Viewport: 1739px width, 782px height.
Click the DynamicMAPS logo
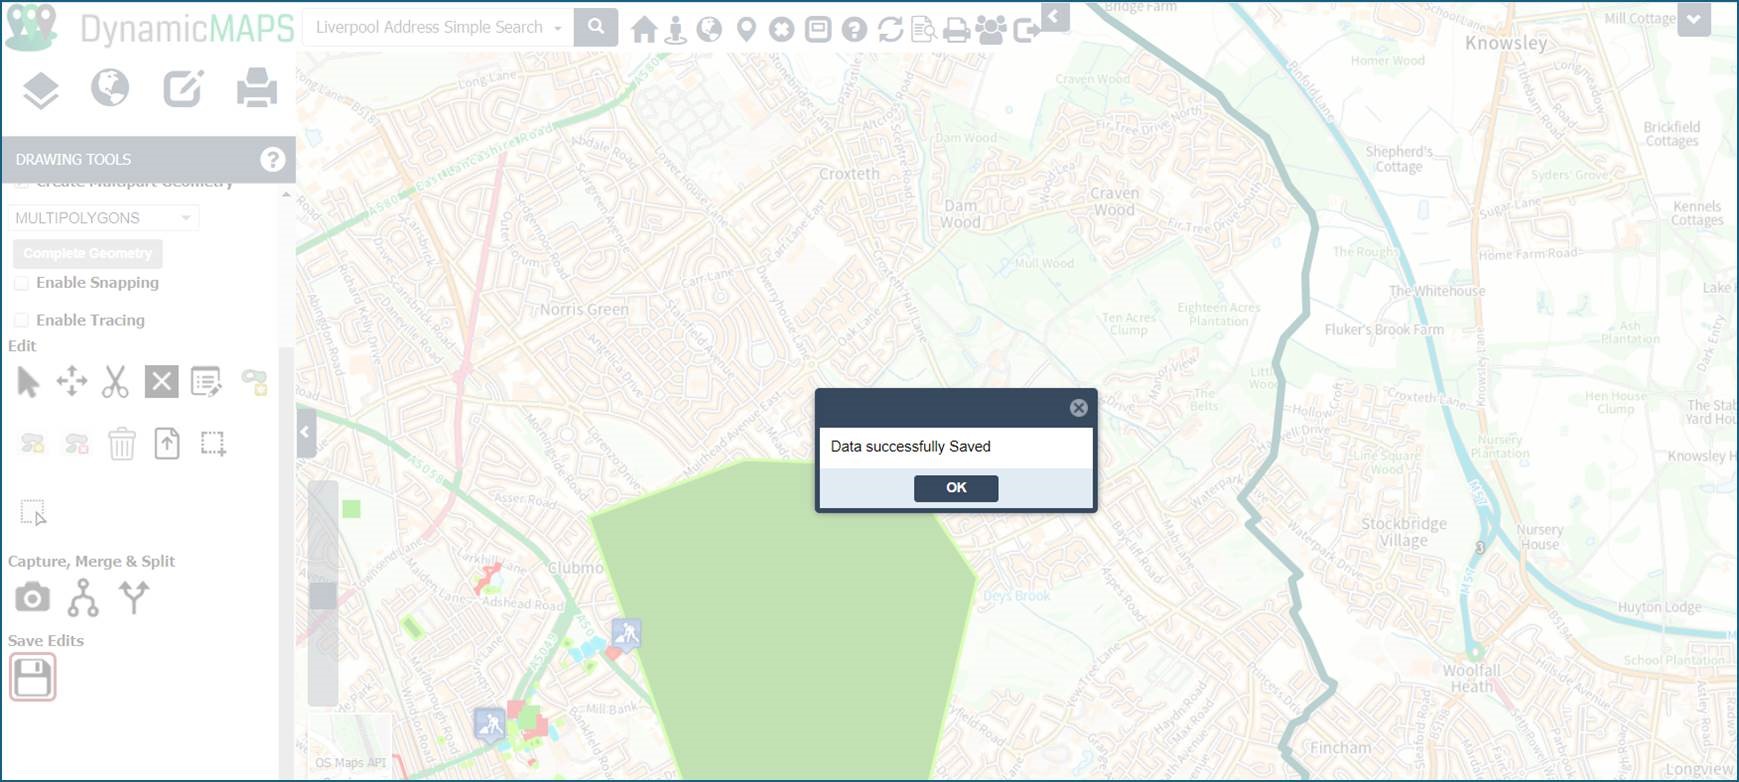coord(150,28)
